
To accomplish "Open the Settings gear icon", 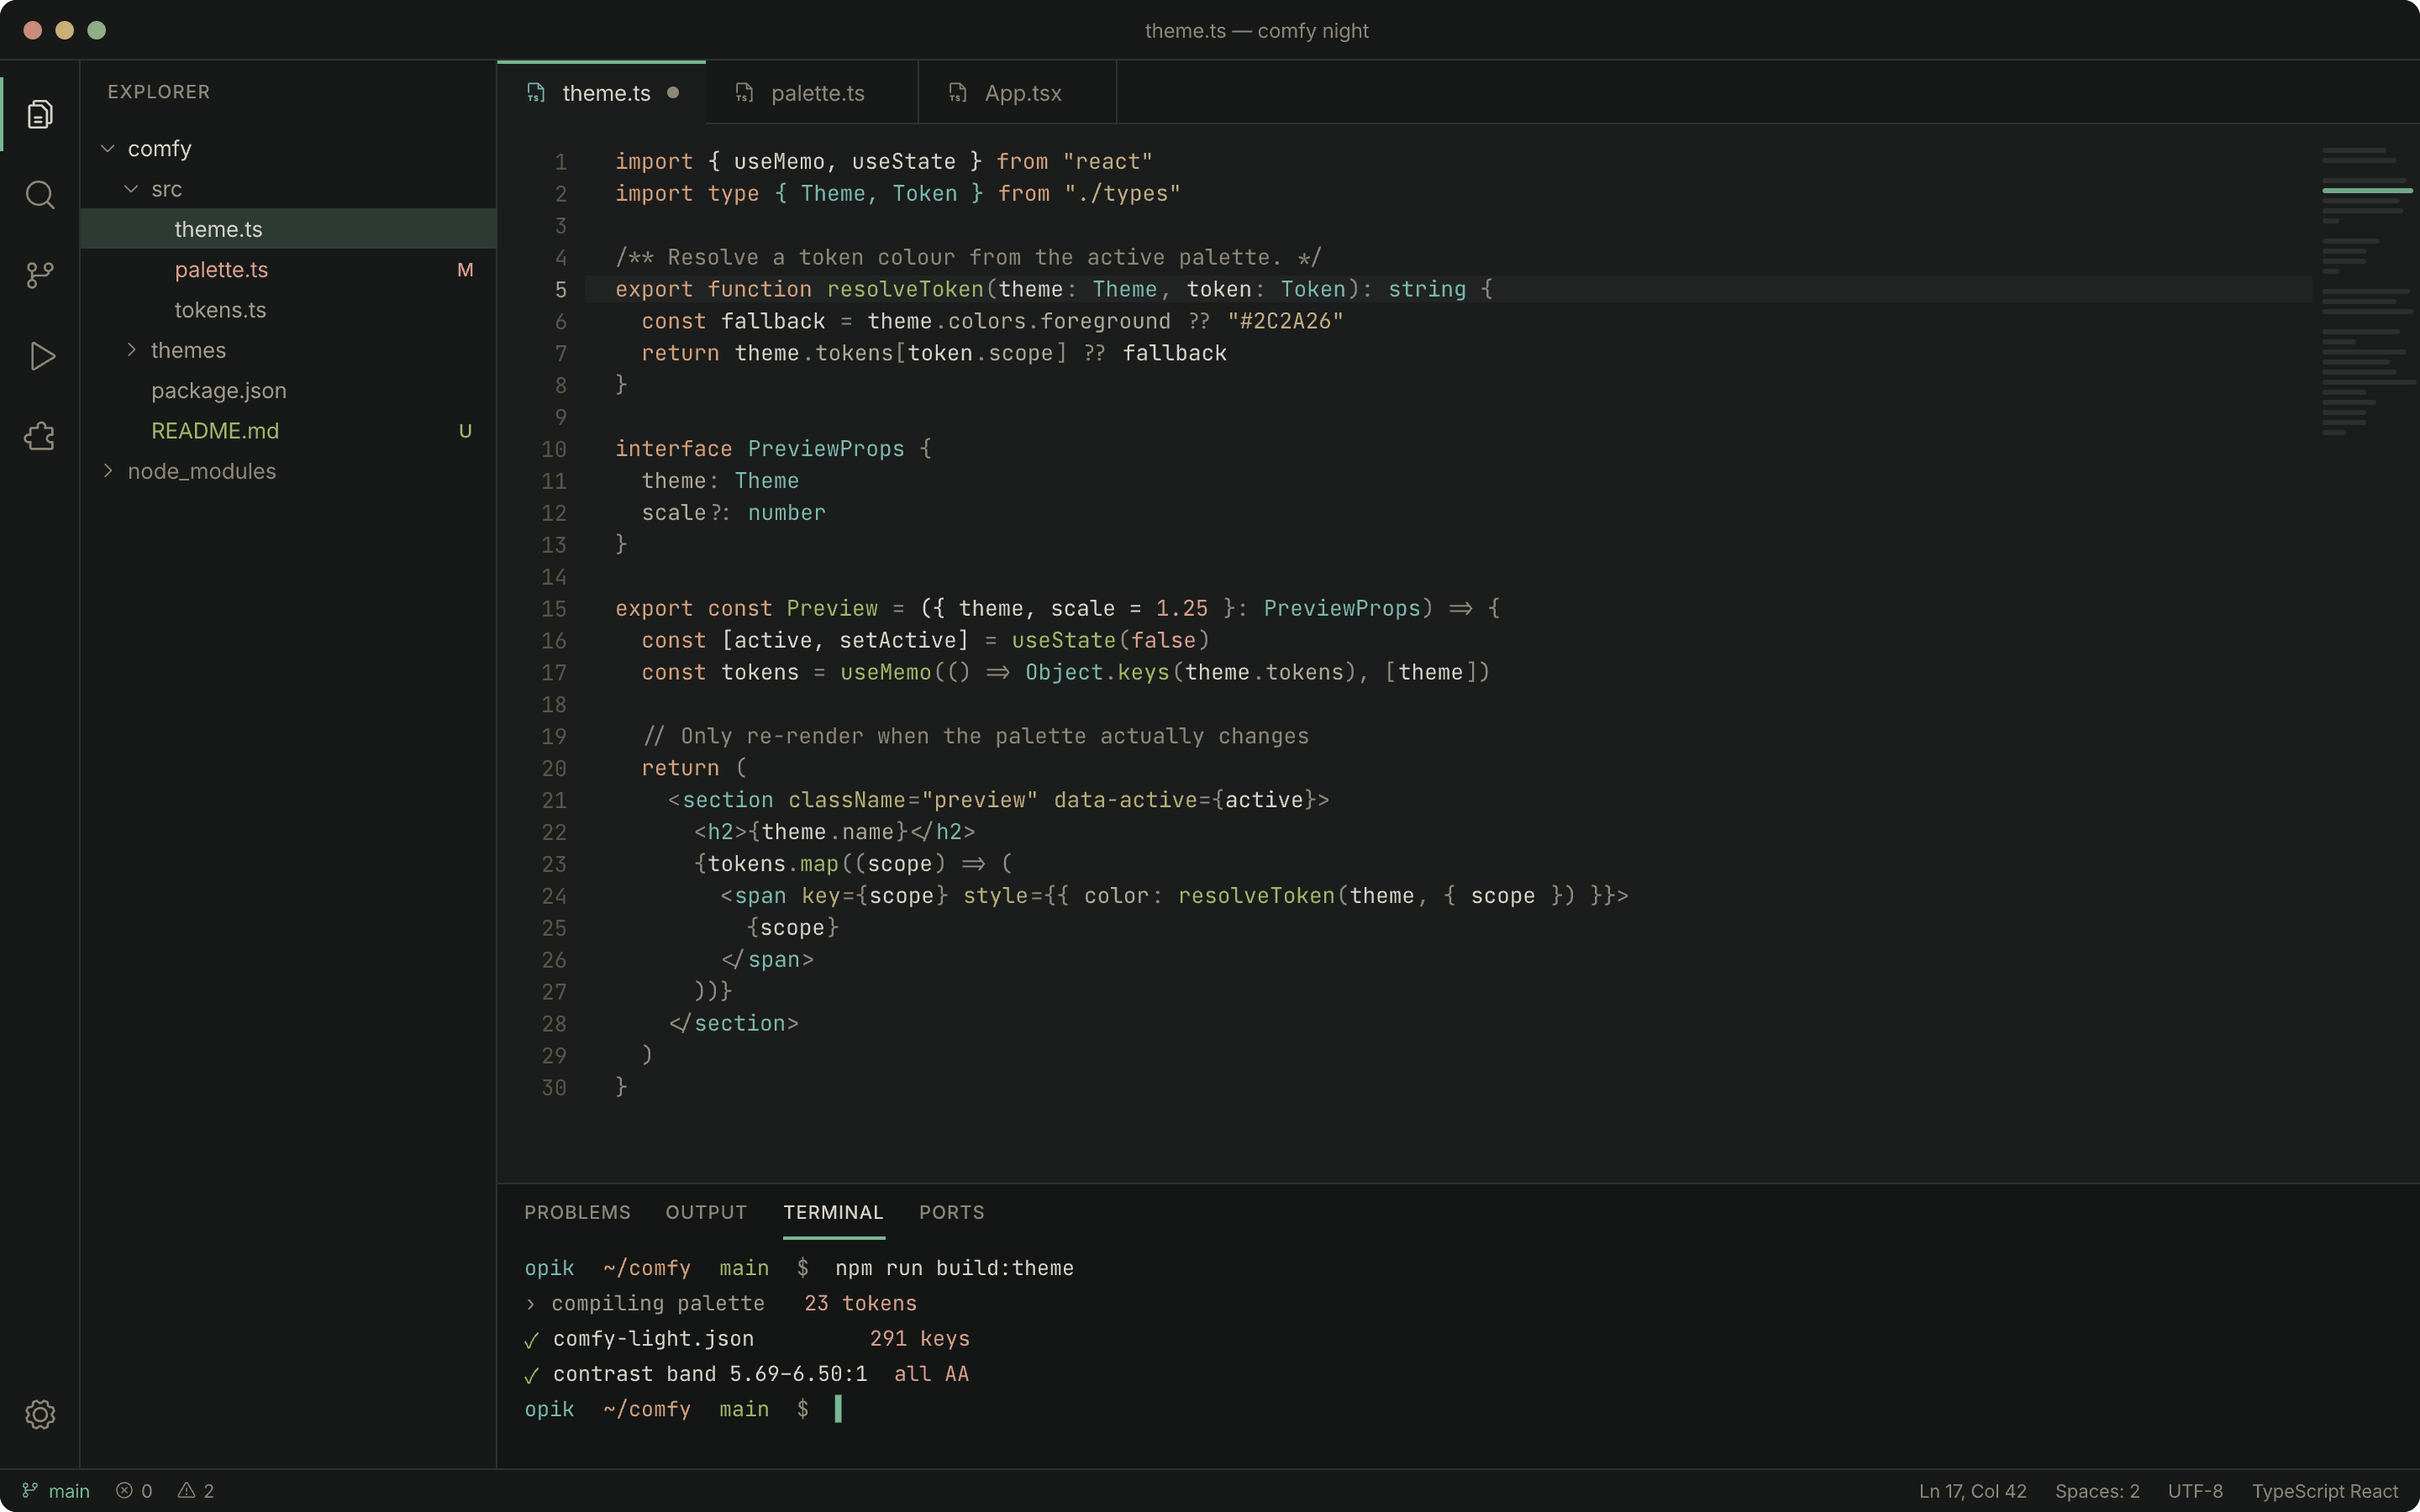I will (40, 1414).
